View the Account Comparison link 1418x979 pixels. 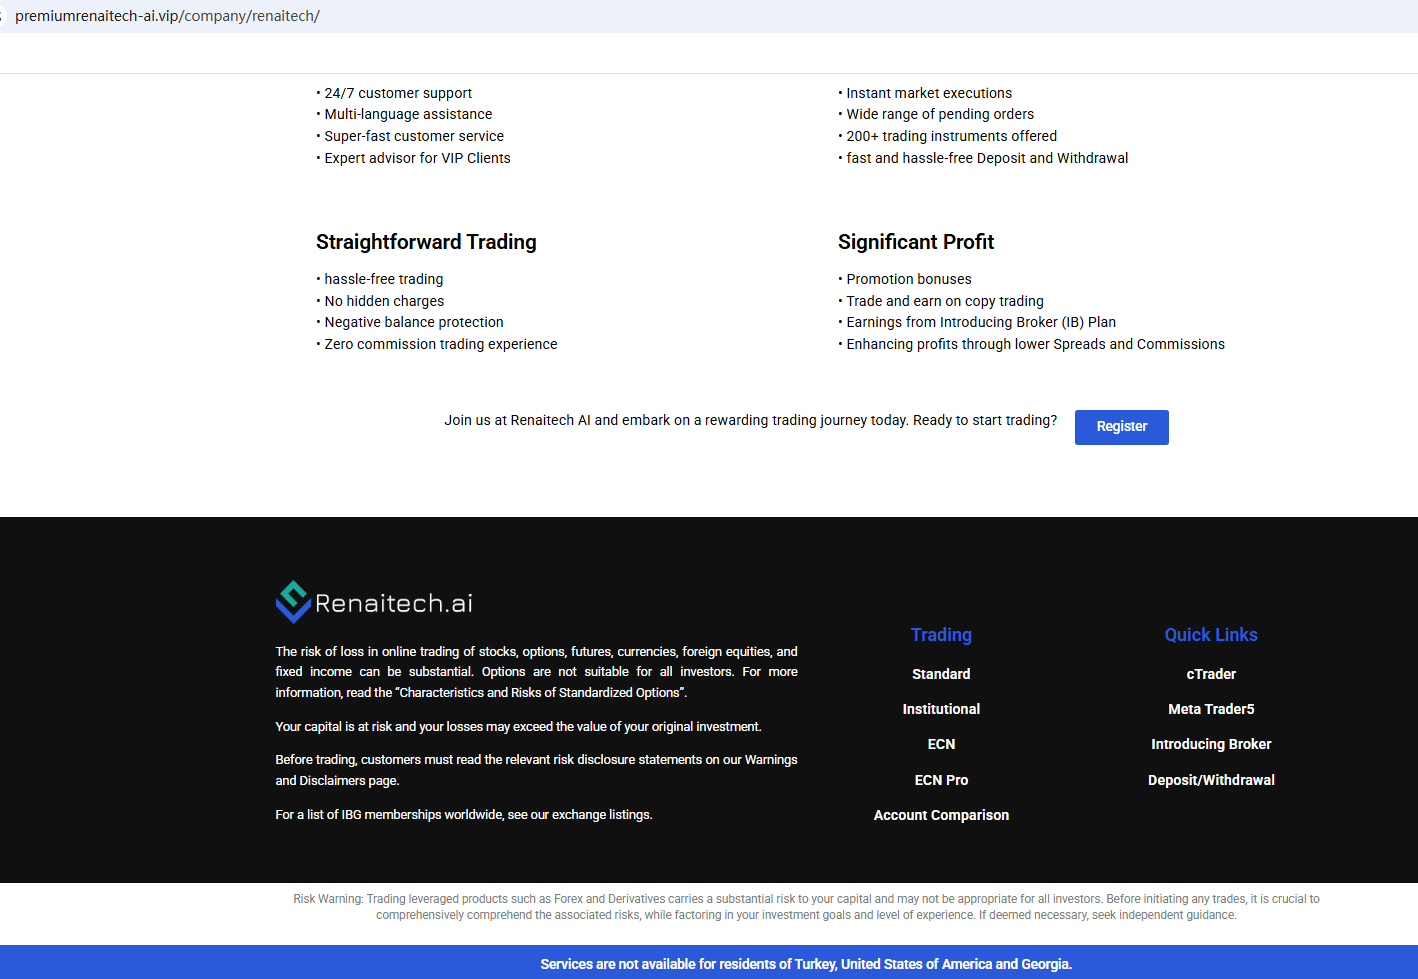[x=941, y=815]
